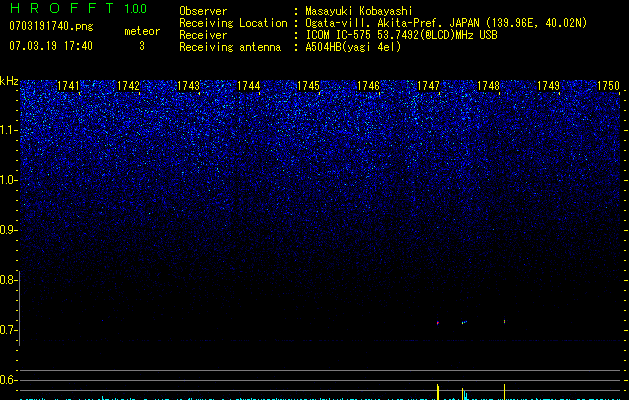This screenshot has width=629, height=400.
Task: Click the Receiving Location field label
Action: click(233, 23)
